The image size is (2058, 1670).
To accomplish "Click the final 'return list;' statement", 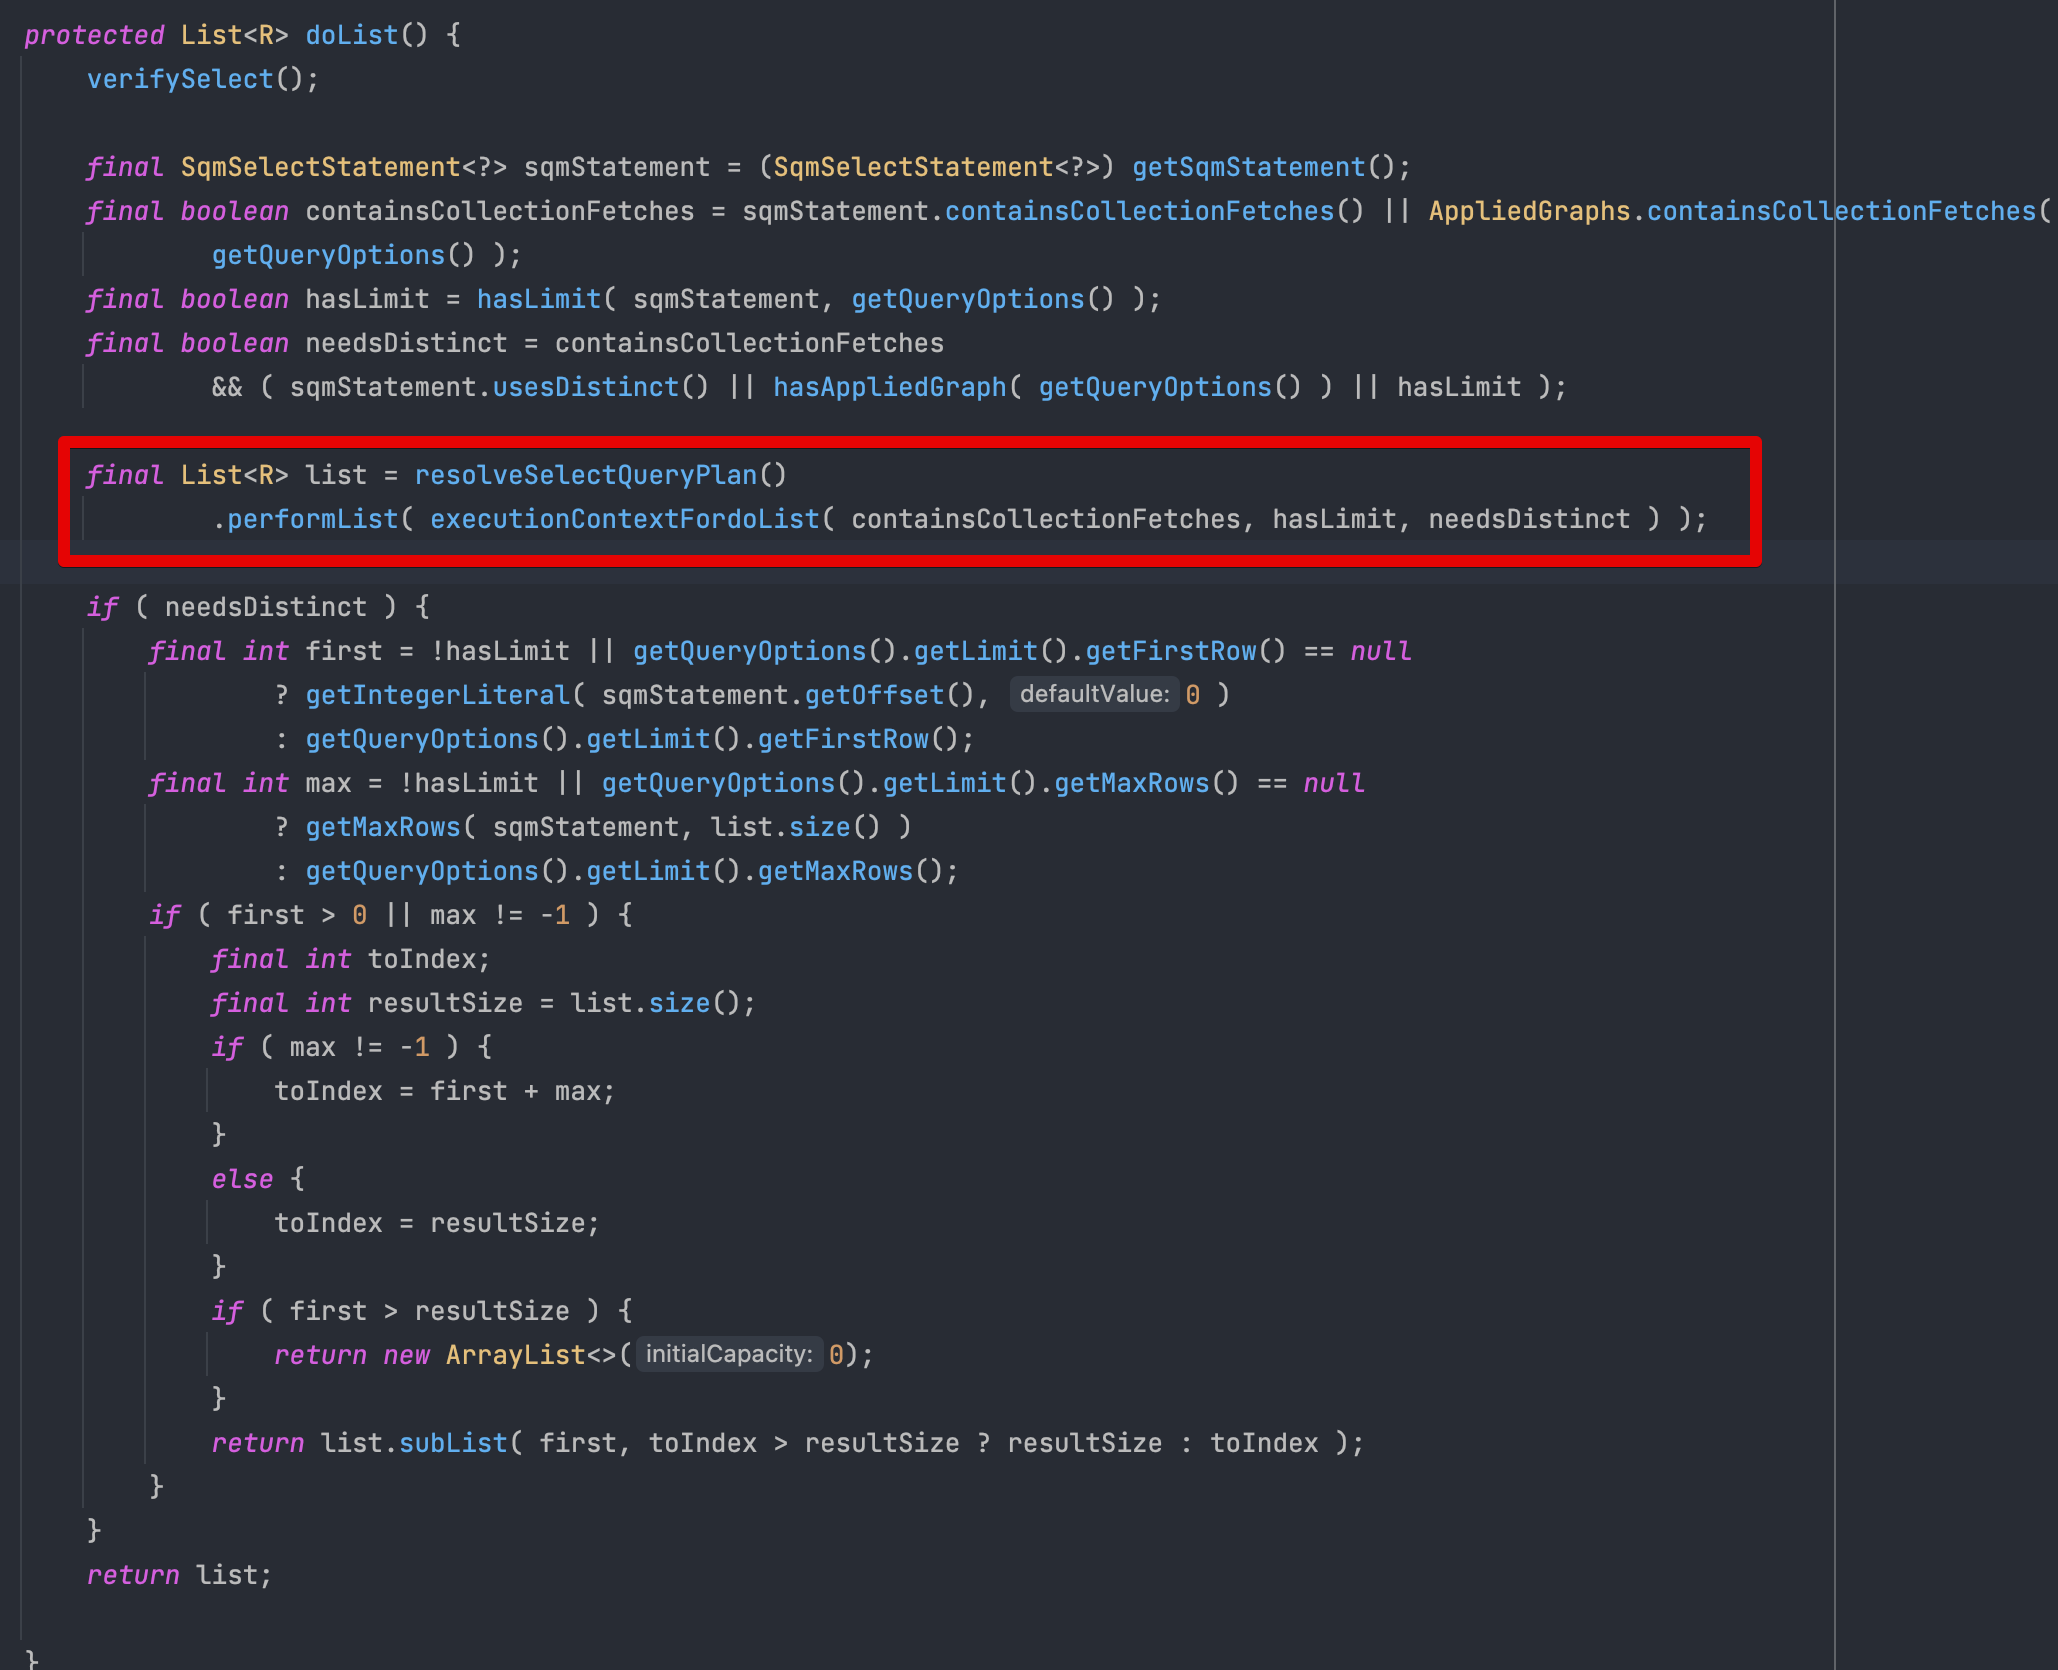I will tap(180, 1575).
